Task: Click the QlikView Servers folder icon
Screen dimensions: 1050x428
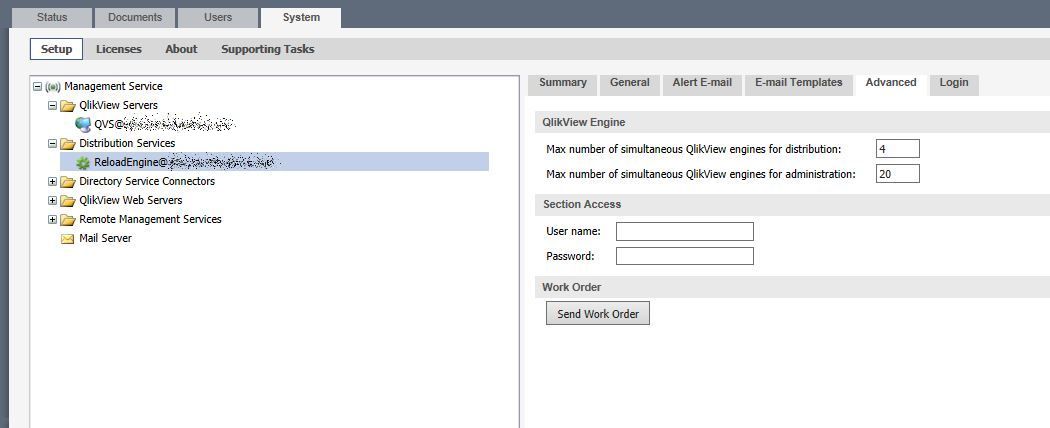Action: point(68,106)
